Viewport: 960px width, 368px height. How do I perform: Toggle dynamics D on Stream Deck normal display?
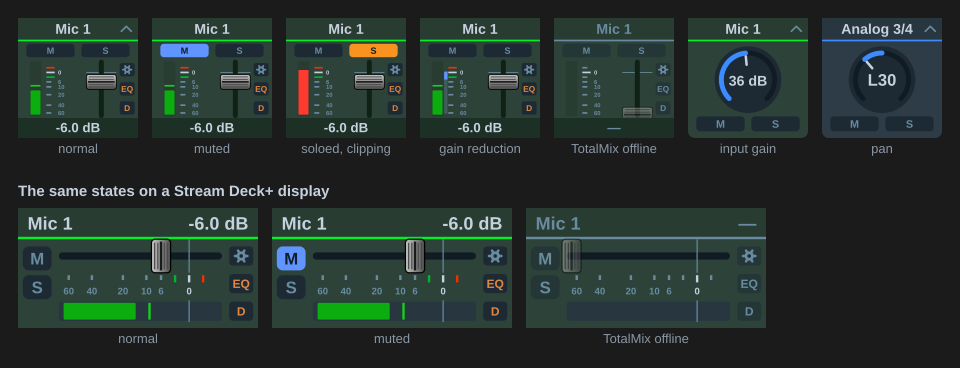coord(241,311)
